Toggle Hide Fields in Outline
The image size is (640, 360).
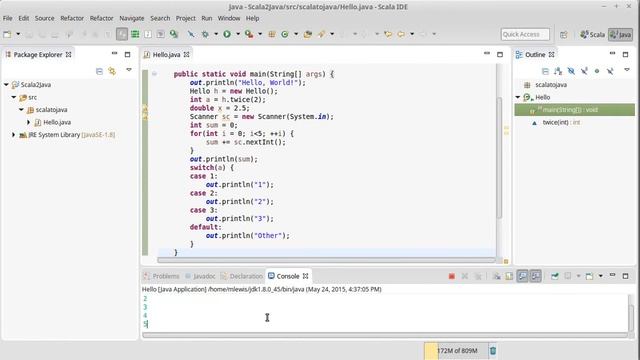(x=571, y=71)
